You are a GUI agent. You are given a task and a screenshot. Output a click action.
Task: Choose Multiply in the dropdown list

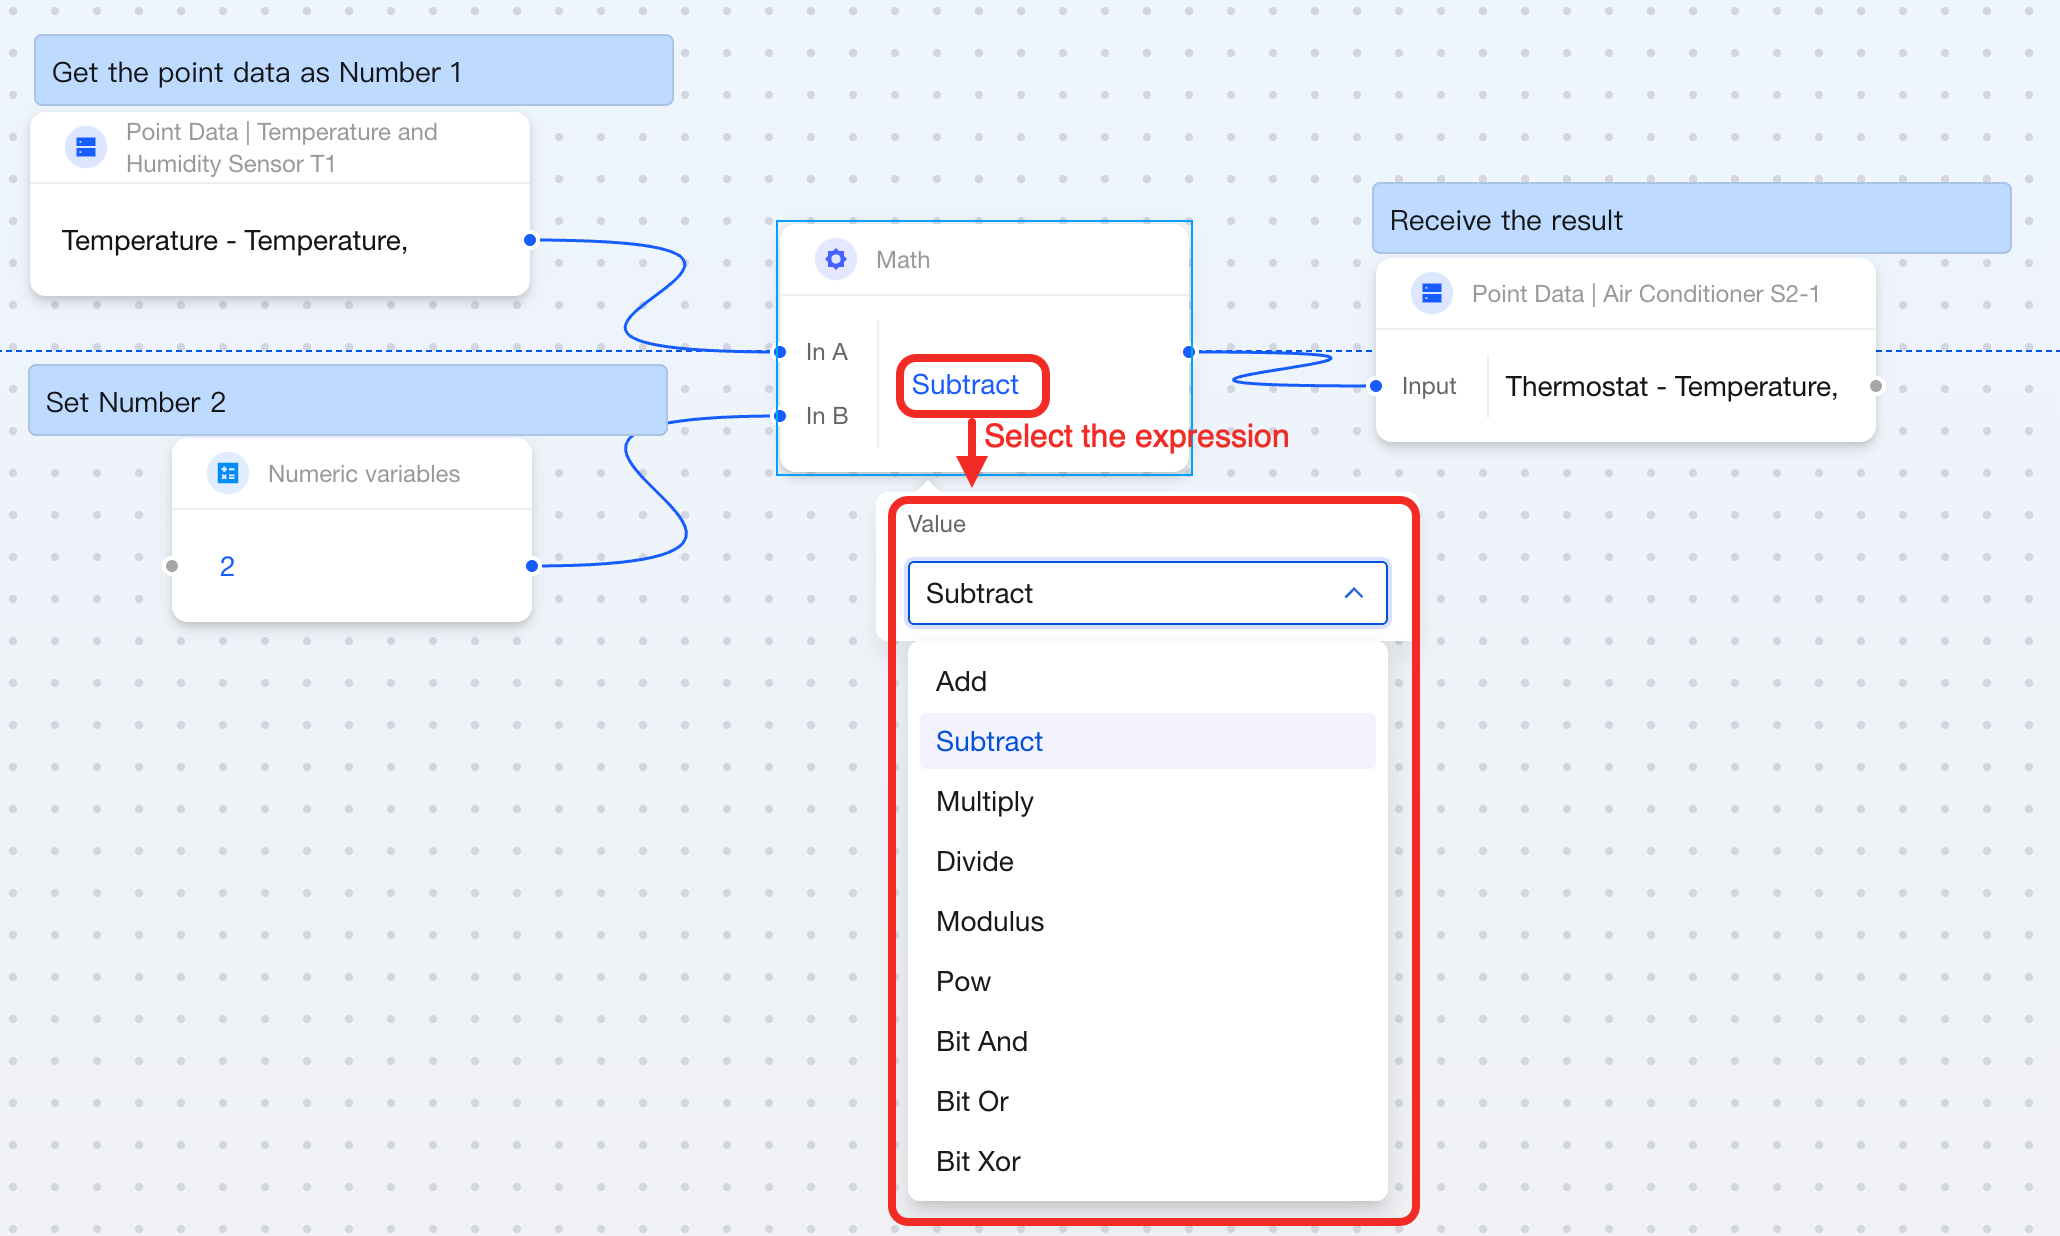(x=984, y=801)
